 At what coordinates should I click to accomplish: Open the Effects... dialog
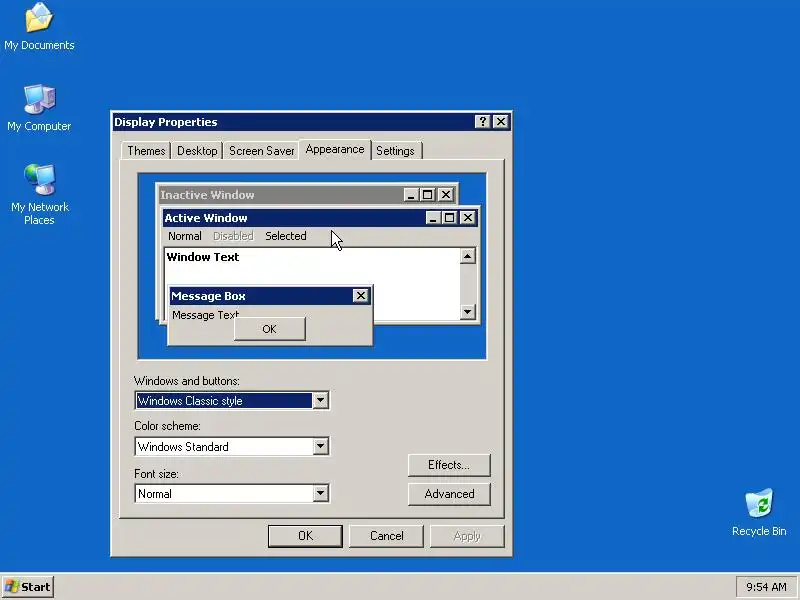(x=449, y=465)
